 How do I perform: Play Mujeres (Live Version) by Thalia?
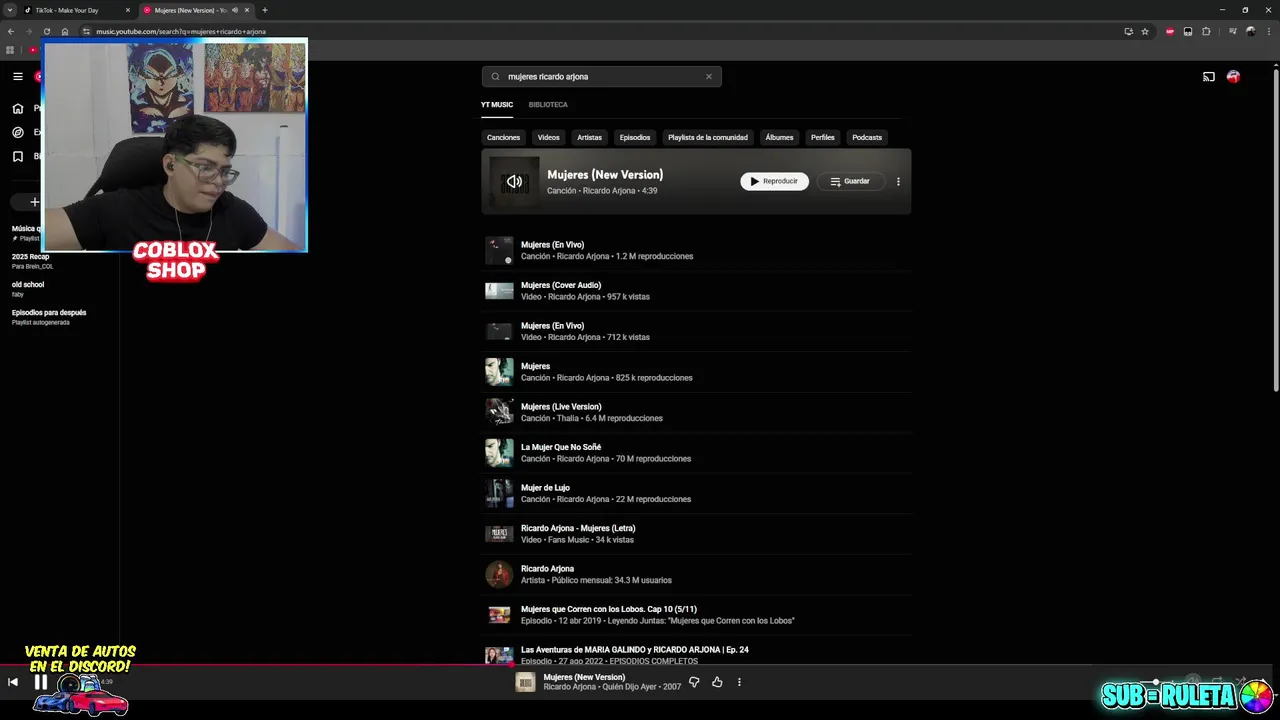tap(696, 412)
